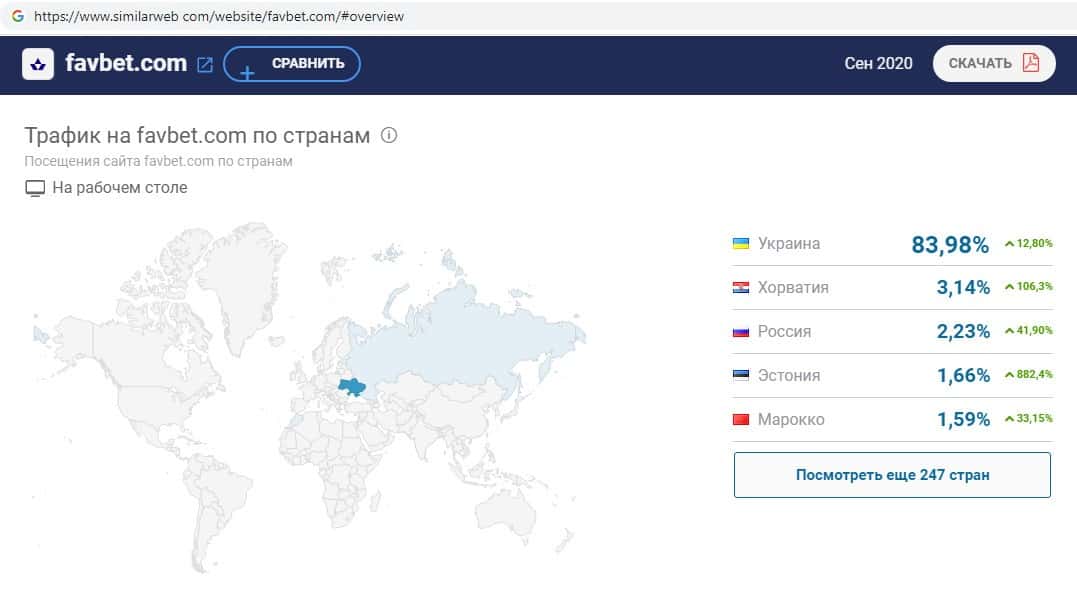The width and height of the screenshot is (1077, 591).
Task: Click highlighted Ukraine on the world map
Action: click(353, 388)
